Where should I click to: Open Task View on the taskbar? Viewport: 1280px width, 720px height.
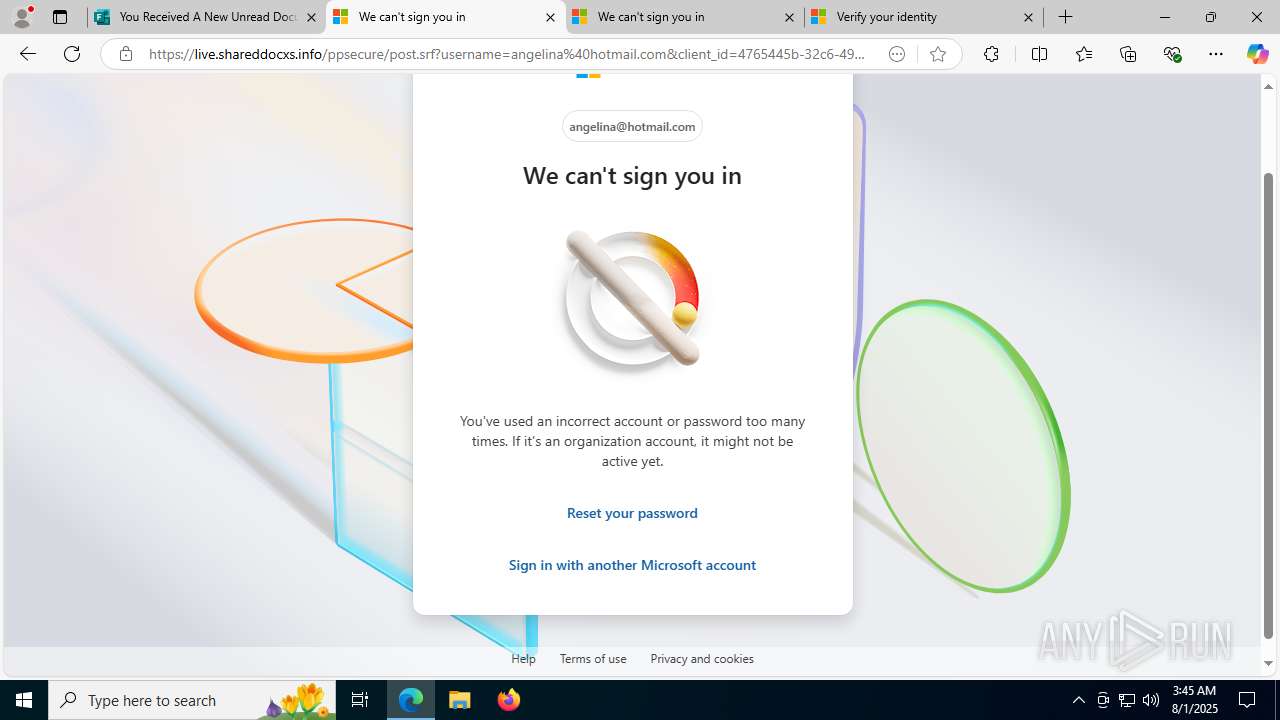tap(360, 700)
